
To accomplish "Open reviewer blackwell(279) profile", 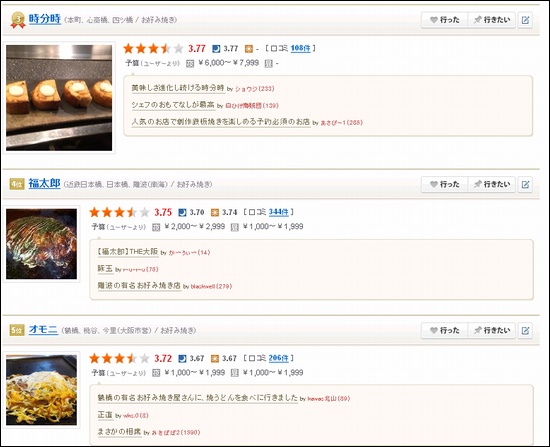I will 211,286.
